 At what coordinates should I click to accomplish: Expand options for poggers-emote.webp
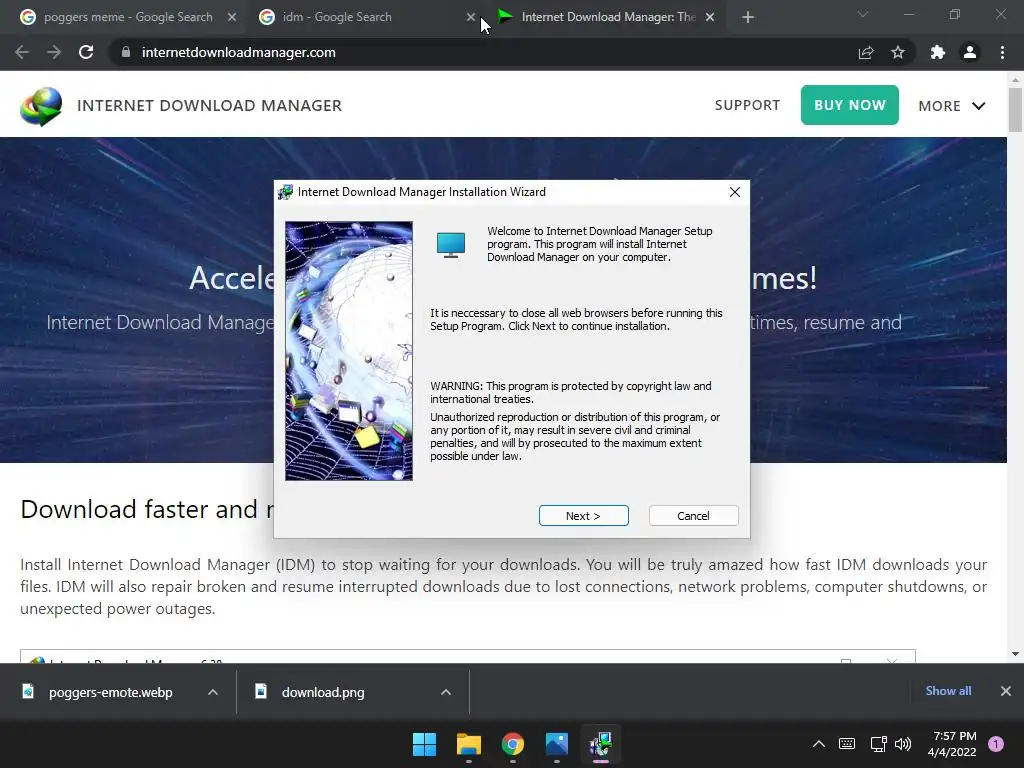(x=213, y=692)
